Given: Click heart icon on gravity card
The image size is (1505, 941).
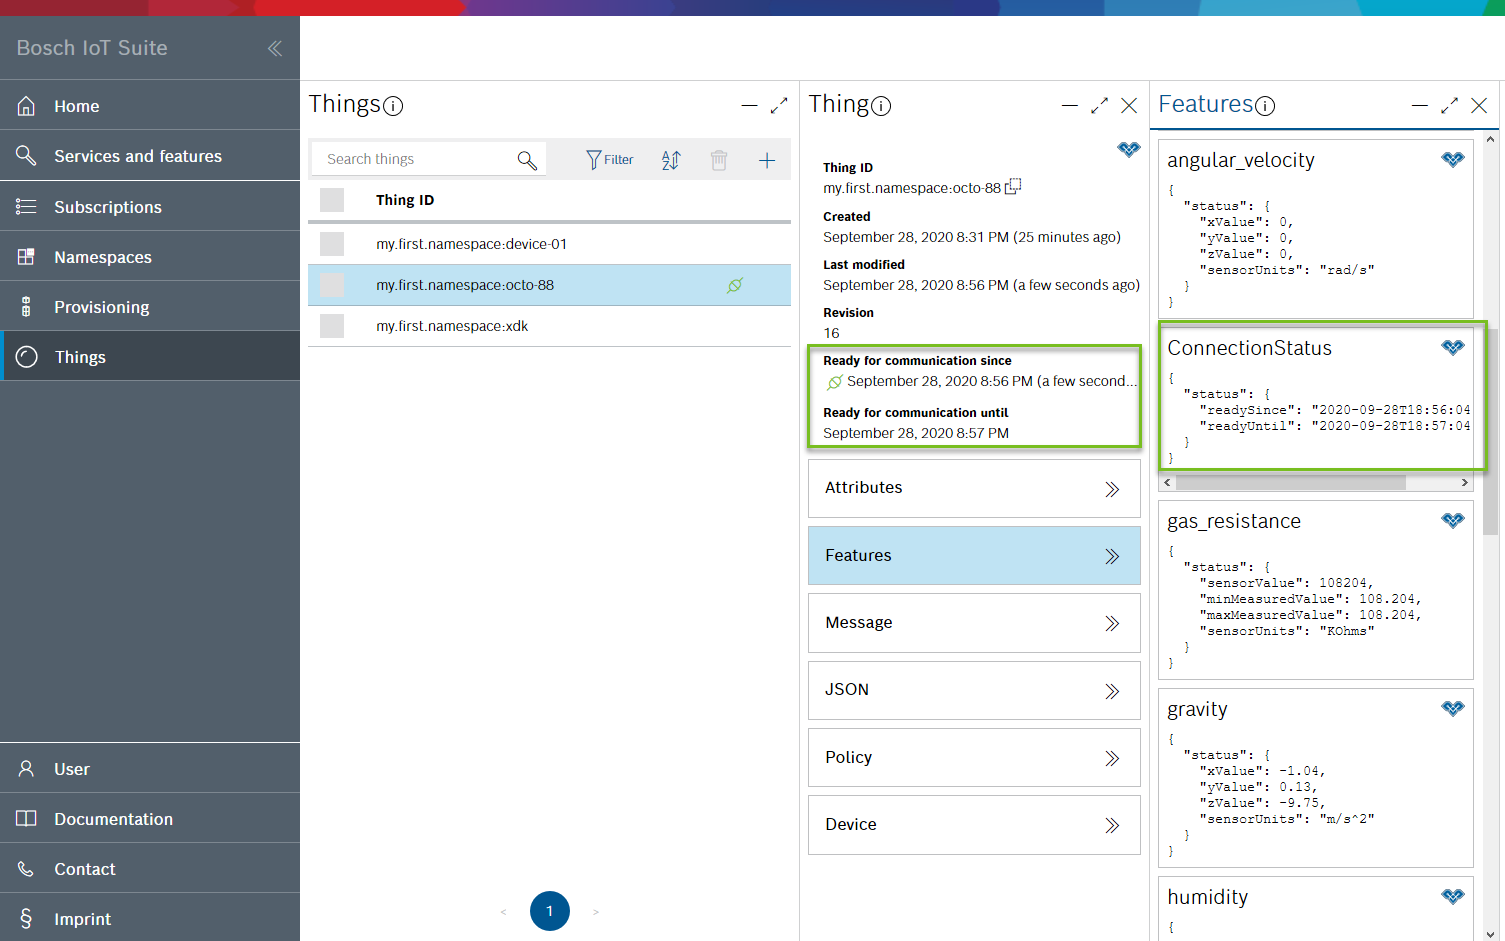Looking at the screenshot, I should coord(1453,708).
